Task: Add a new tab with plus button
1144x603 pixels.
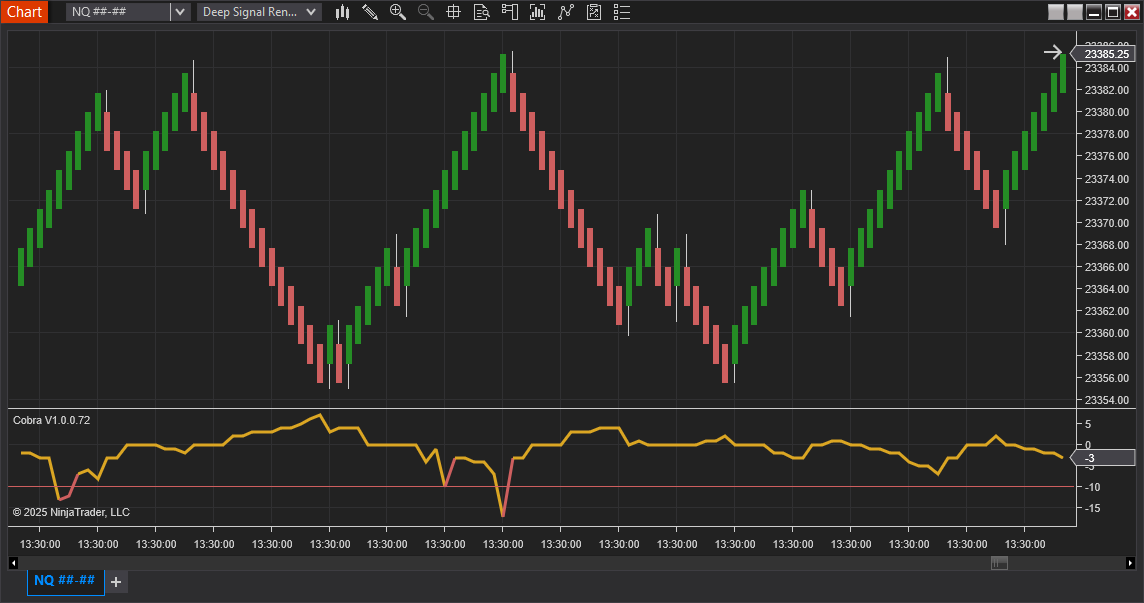Action: click(x=116, y=582)
